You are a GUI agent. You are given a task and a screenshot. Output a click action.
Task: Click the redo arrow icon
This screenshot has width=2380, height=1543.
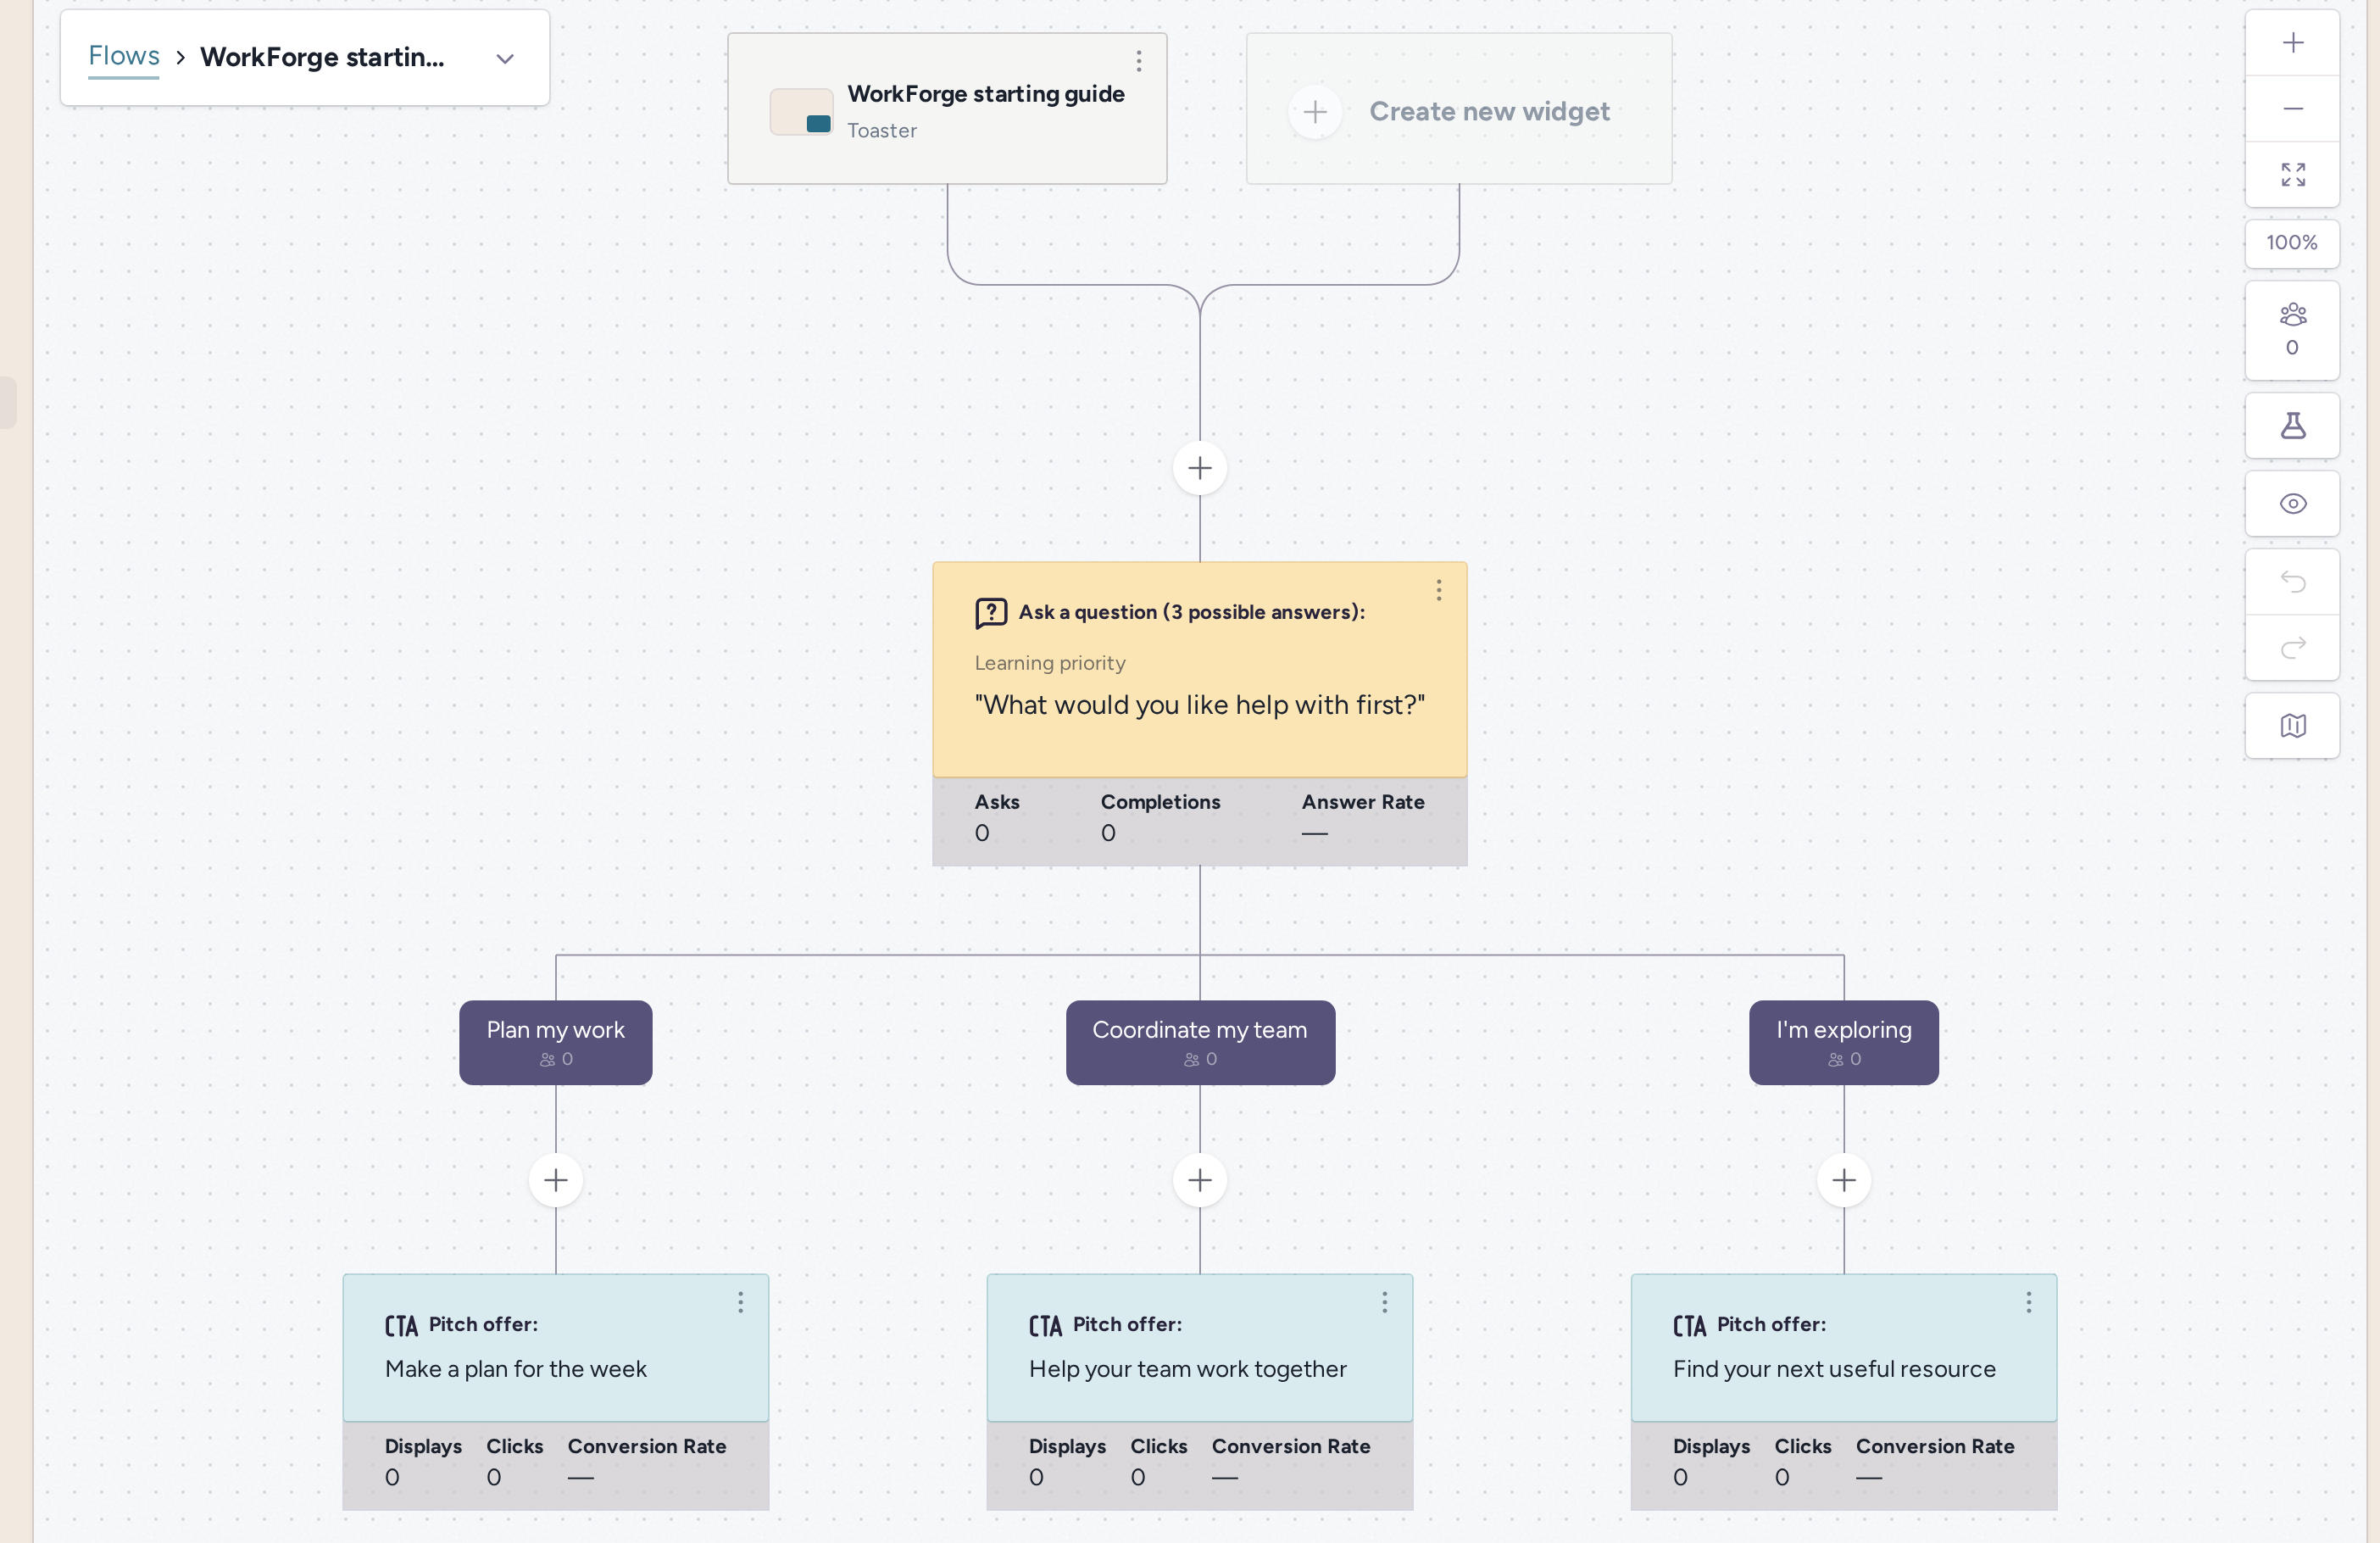coord(2292,648)
